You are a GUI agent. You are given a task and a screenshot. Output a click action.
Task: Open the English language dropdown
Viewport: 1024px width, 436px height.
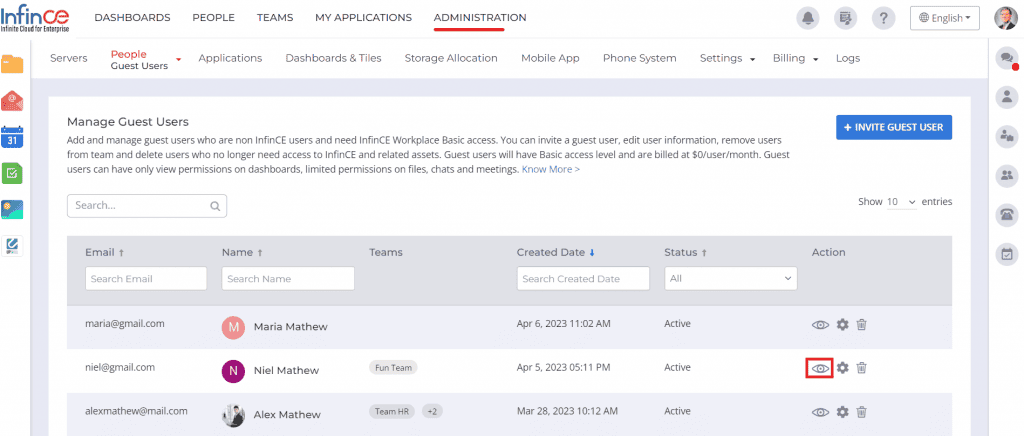pyautogui.click(x=945, y=18)
